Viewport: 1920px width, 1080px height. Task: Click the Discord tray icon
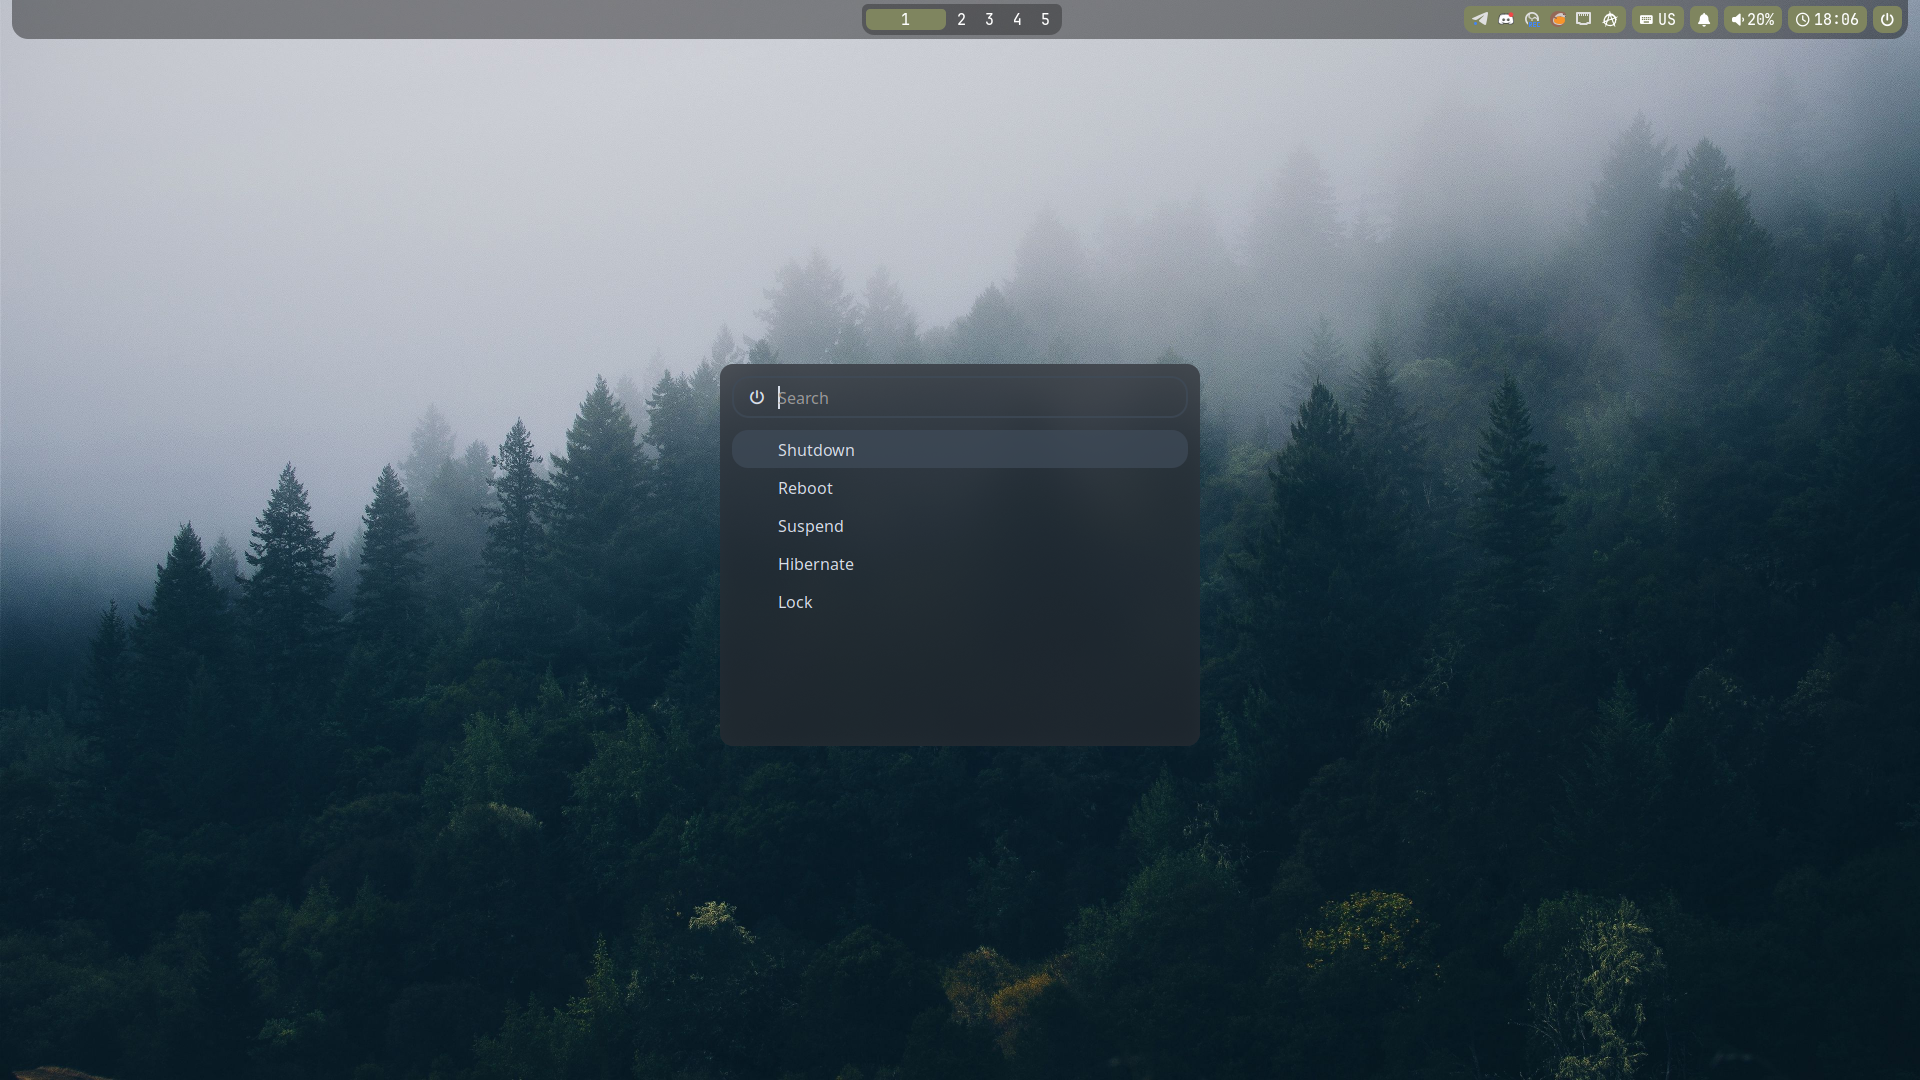(x=1506, y=19)
